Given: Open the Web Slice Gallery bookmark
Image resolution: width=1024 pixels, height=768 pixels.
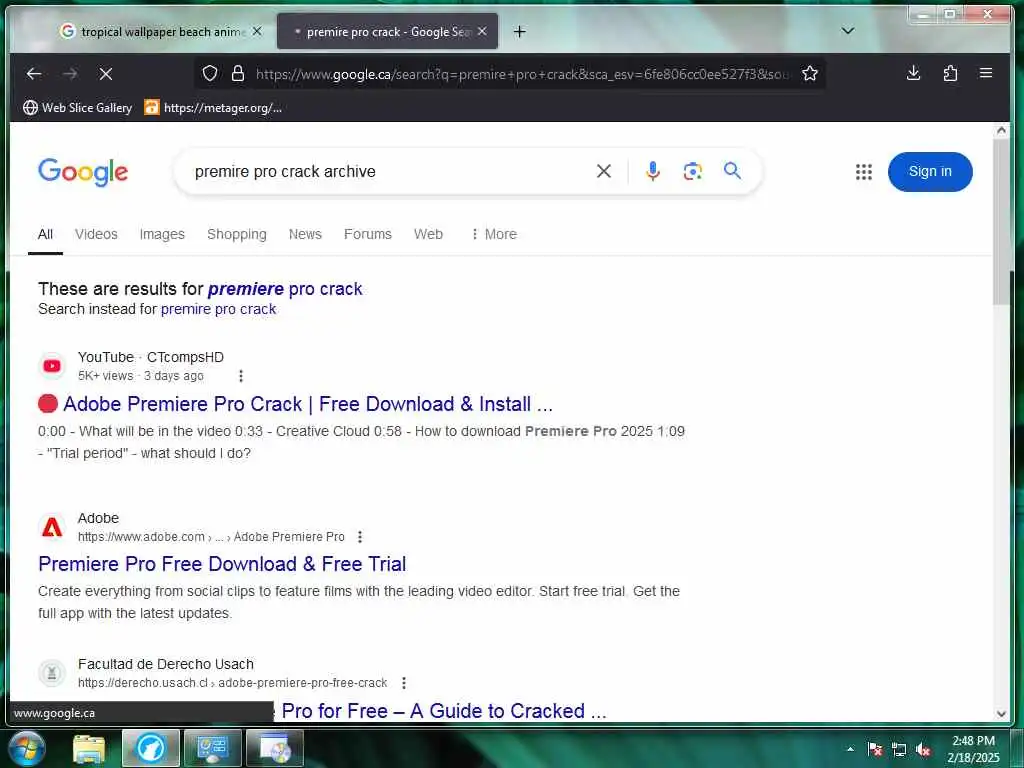Looking at the screenshot, I should (78, 108).
